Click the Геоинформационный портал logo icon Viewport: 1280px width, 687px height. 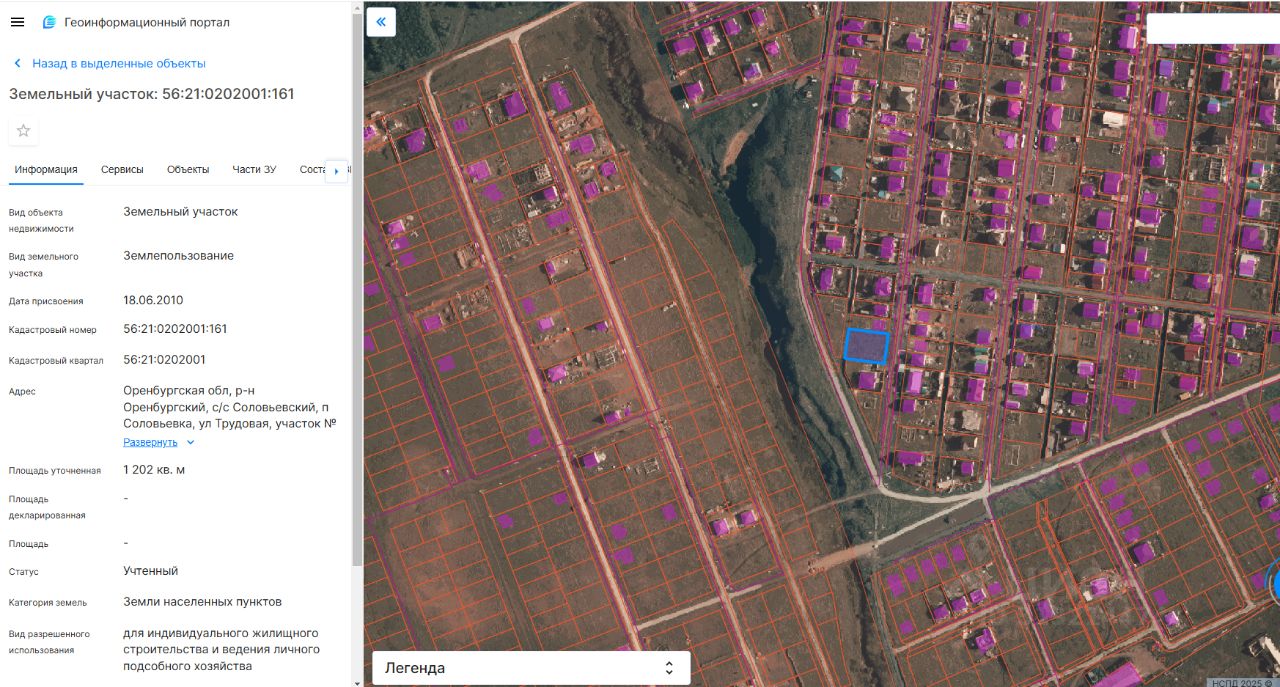[x=49, y=22]
